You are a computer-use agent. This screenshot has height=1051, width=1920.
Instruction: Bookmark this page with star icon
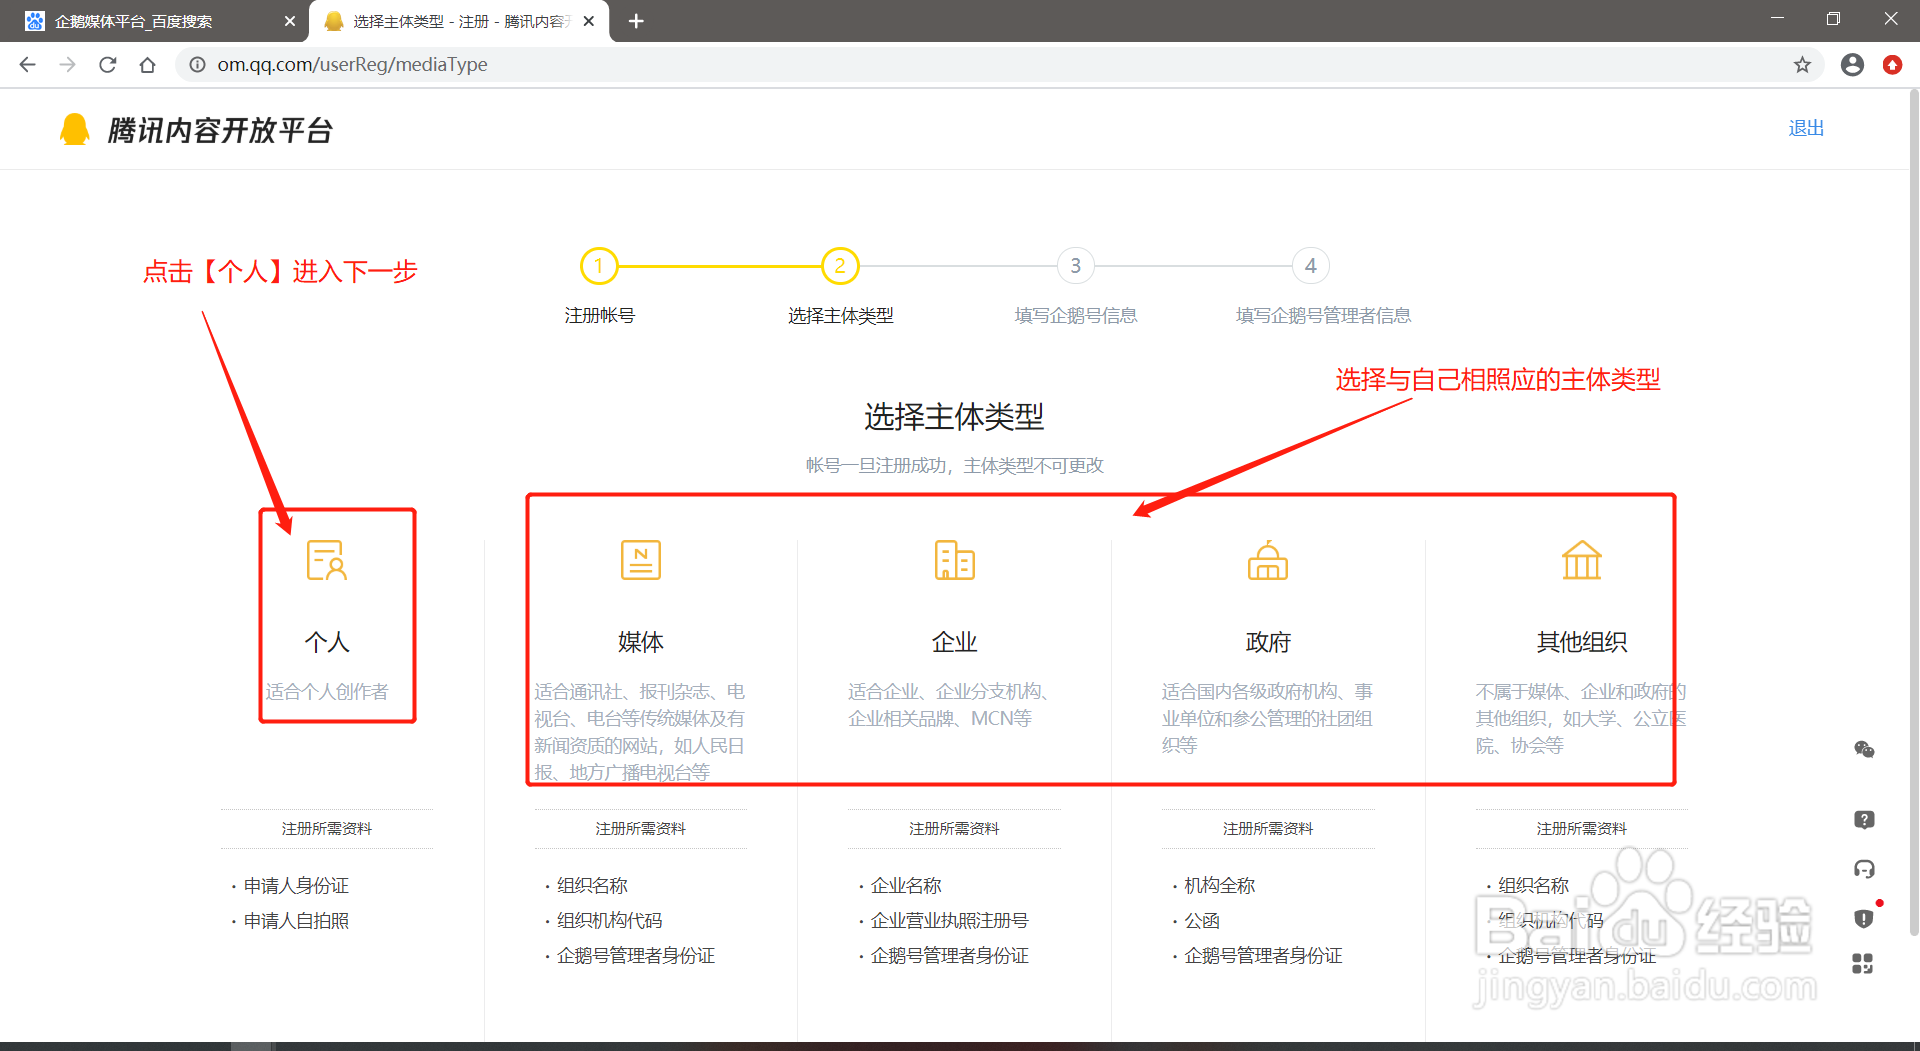pyautogui.click(x=1802, y=65)
